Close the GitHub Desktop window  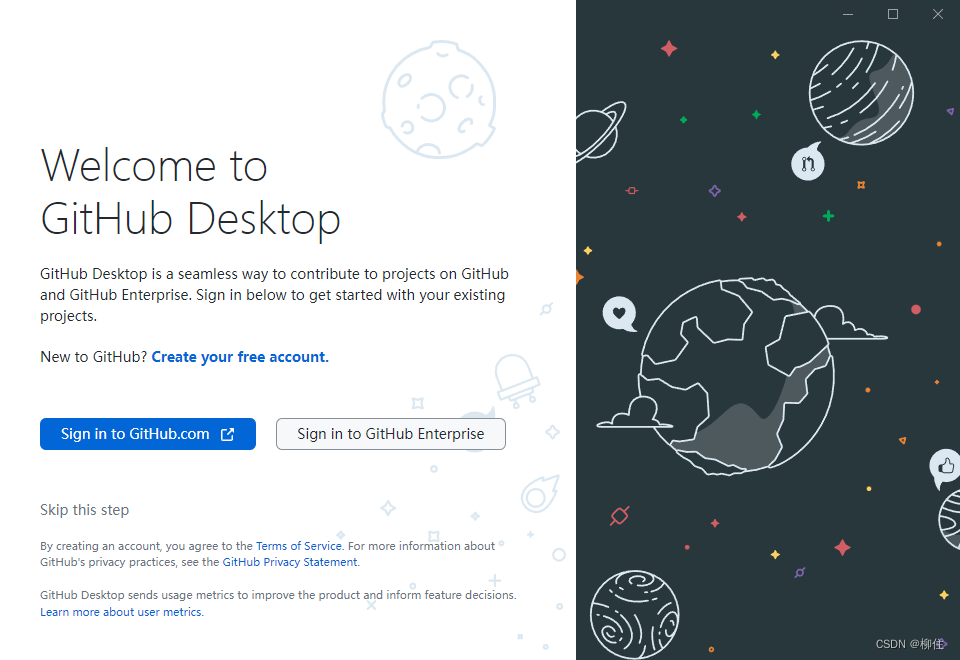tap(937, 14)
